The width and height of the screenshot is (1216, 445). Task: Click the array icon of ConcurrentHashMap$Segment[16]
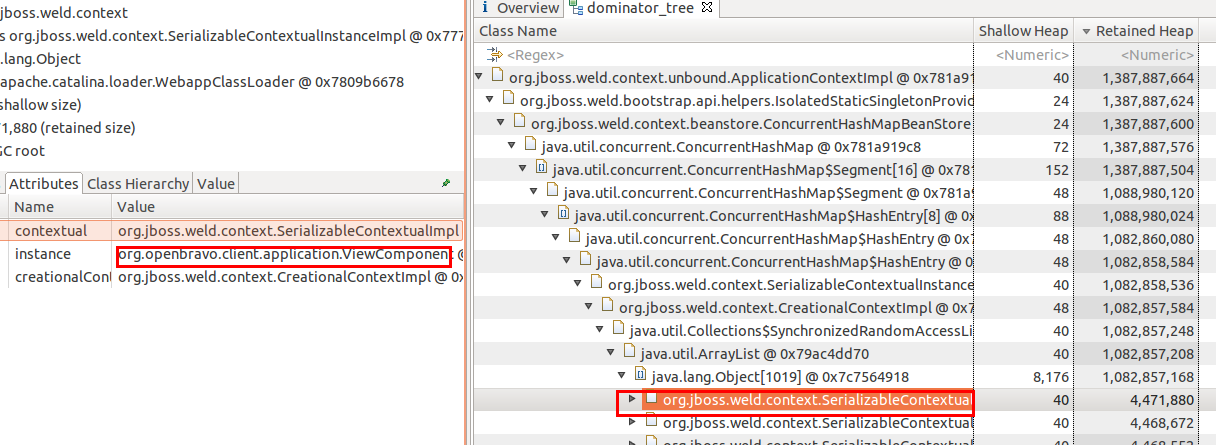[541, 169]
